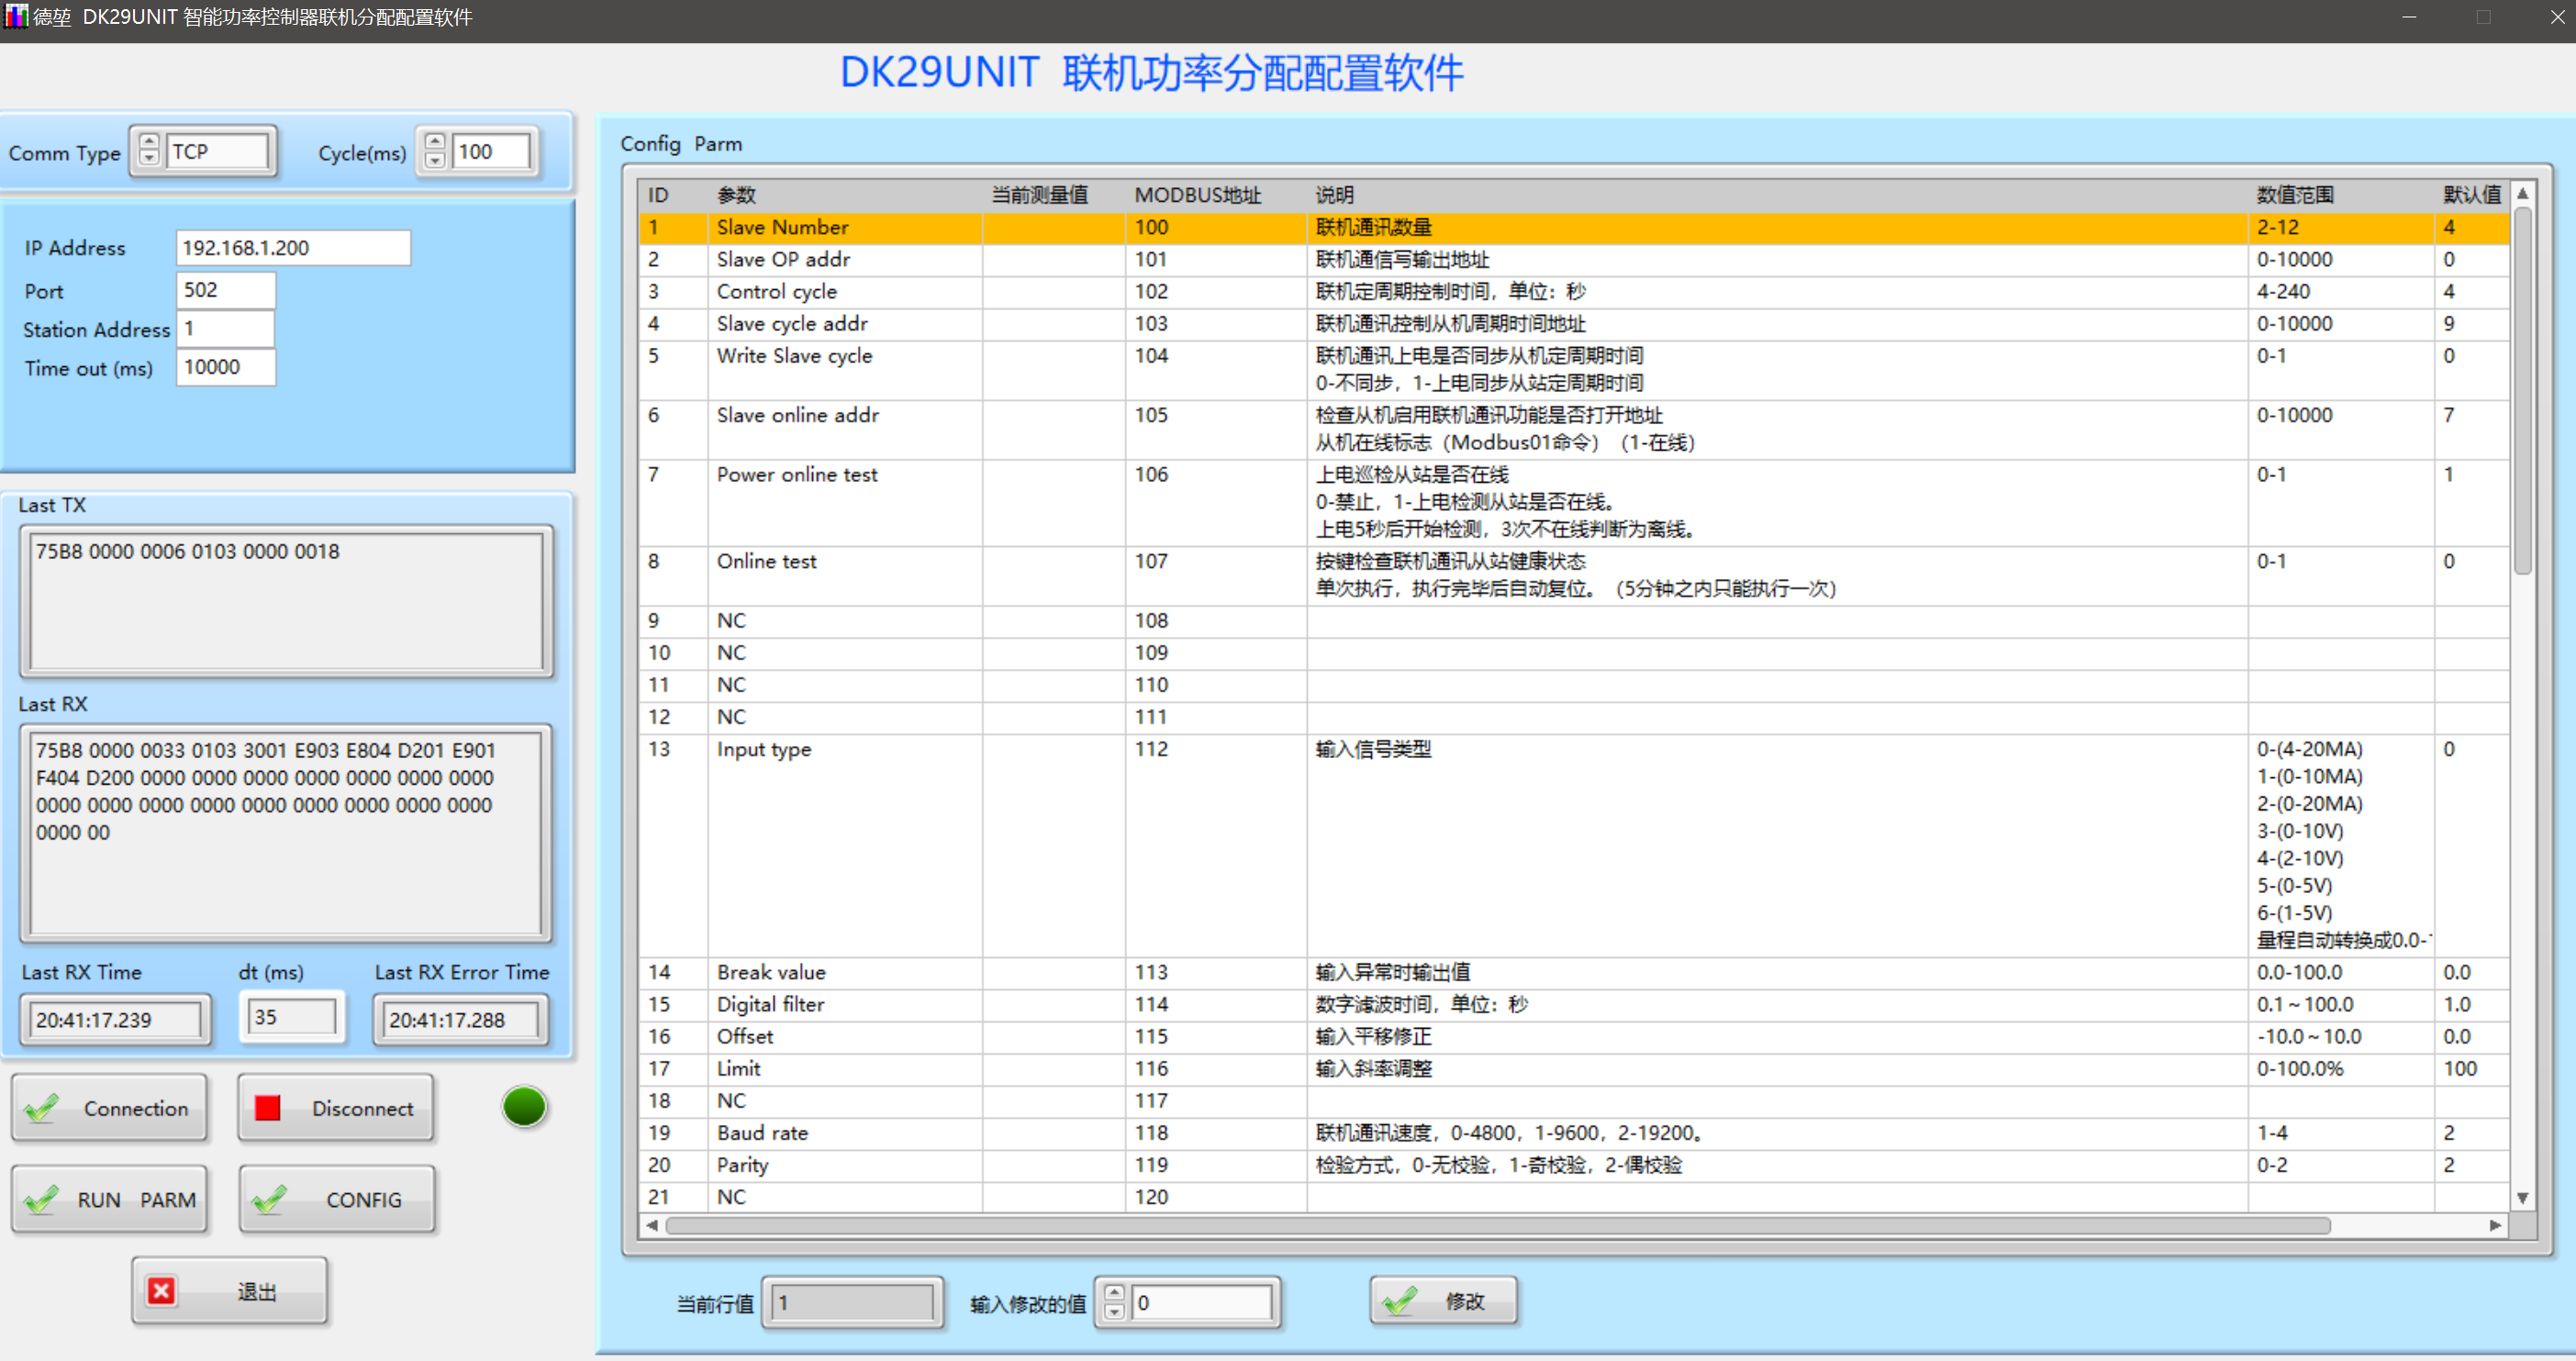Decrement the Cycle(ms) value arrow
This screenshot has width=2576, height=1361.
click(x=435, y=159)
